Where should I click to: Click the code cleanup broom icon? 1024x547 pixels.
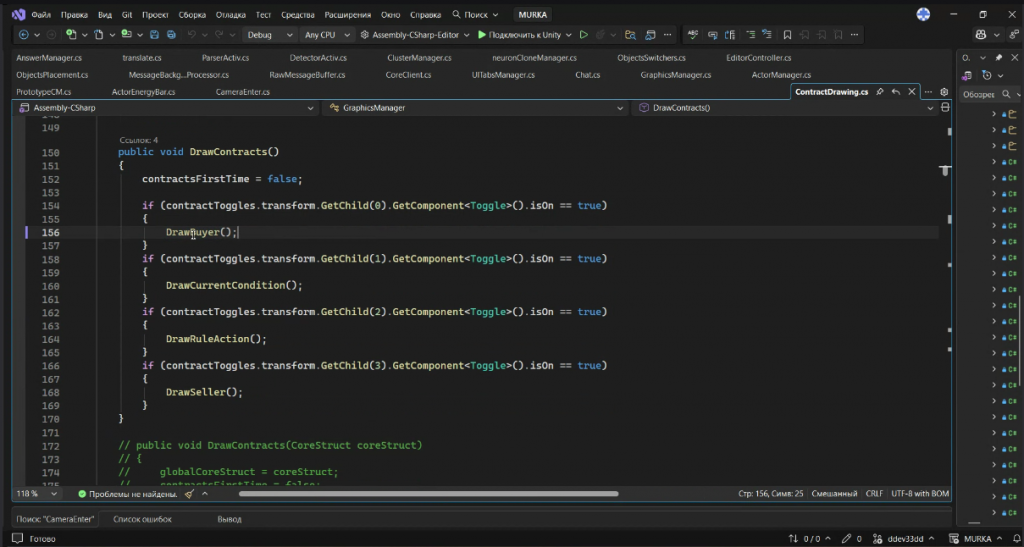pyautogui.click(x=189, y=493)
